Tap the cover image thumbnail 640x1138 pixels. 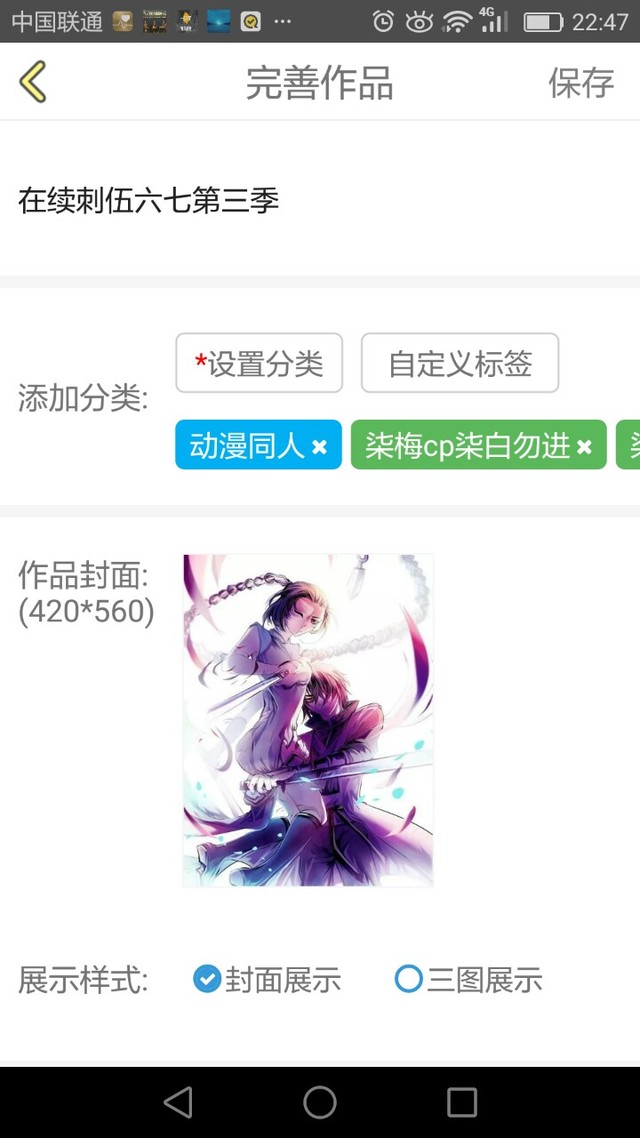click(308, 720)
